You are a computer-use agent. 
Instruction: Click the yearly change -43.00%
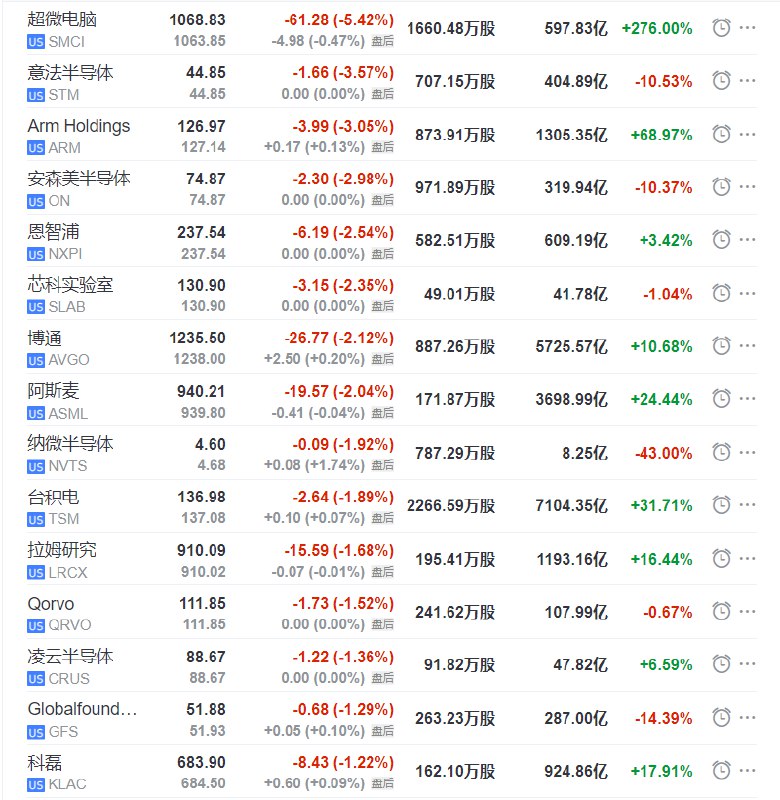[x=664, y=453]
